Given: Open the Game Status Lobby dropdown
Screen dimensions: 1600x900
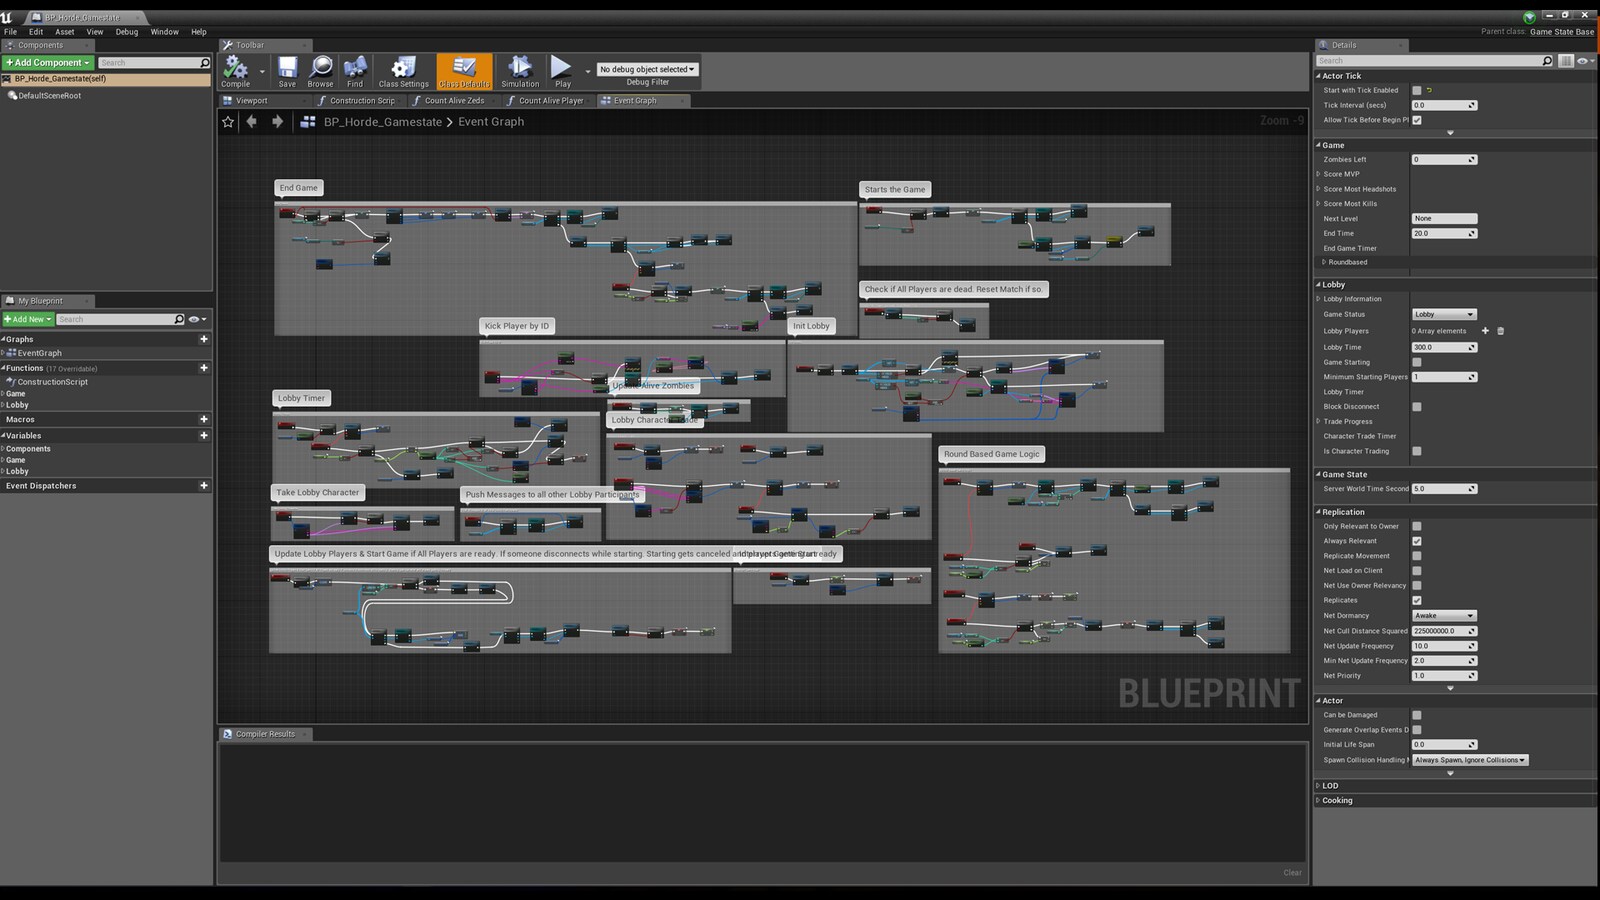Looking at the screenshot, I should click(1443, 314).
